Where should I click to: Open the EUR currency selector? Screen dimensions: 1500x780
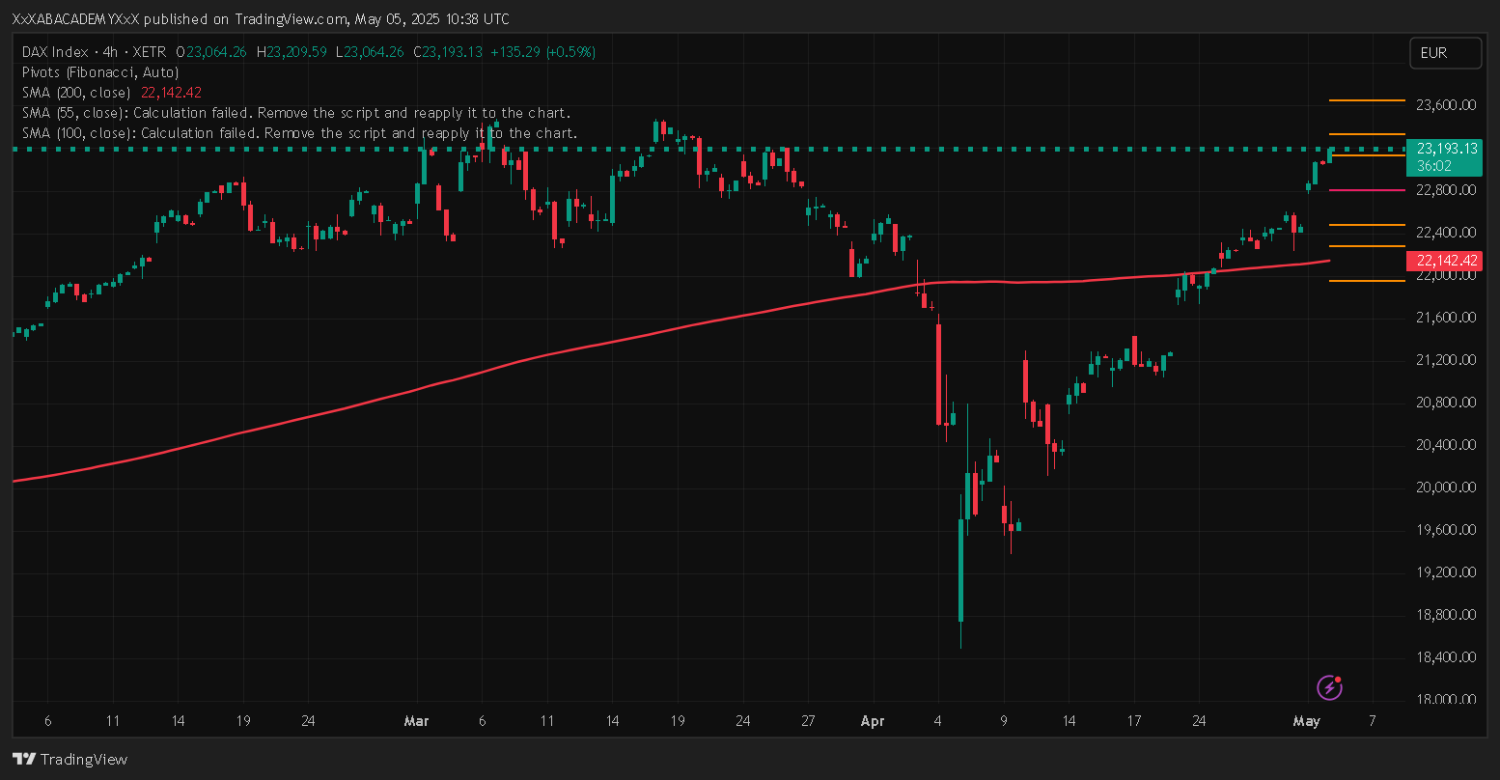click(x=1444, y=53)
